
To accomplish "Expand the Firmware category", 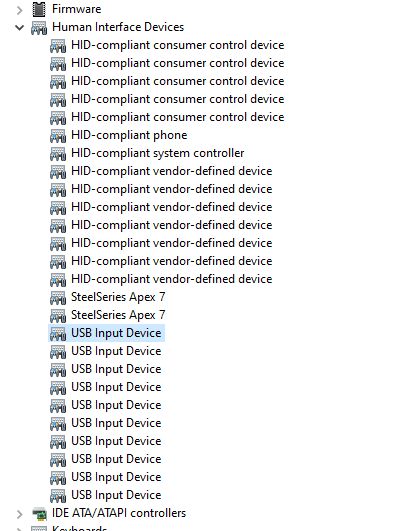I will tap(20, 10).
